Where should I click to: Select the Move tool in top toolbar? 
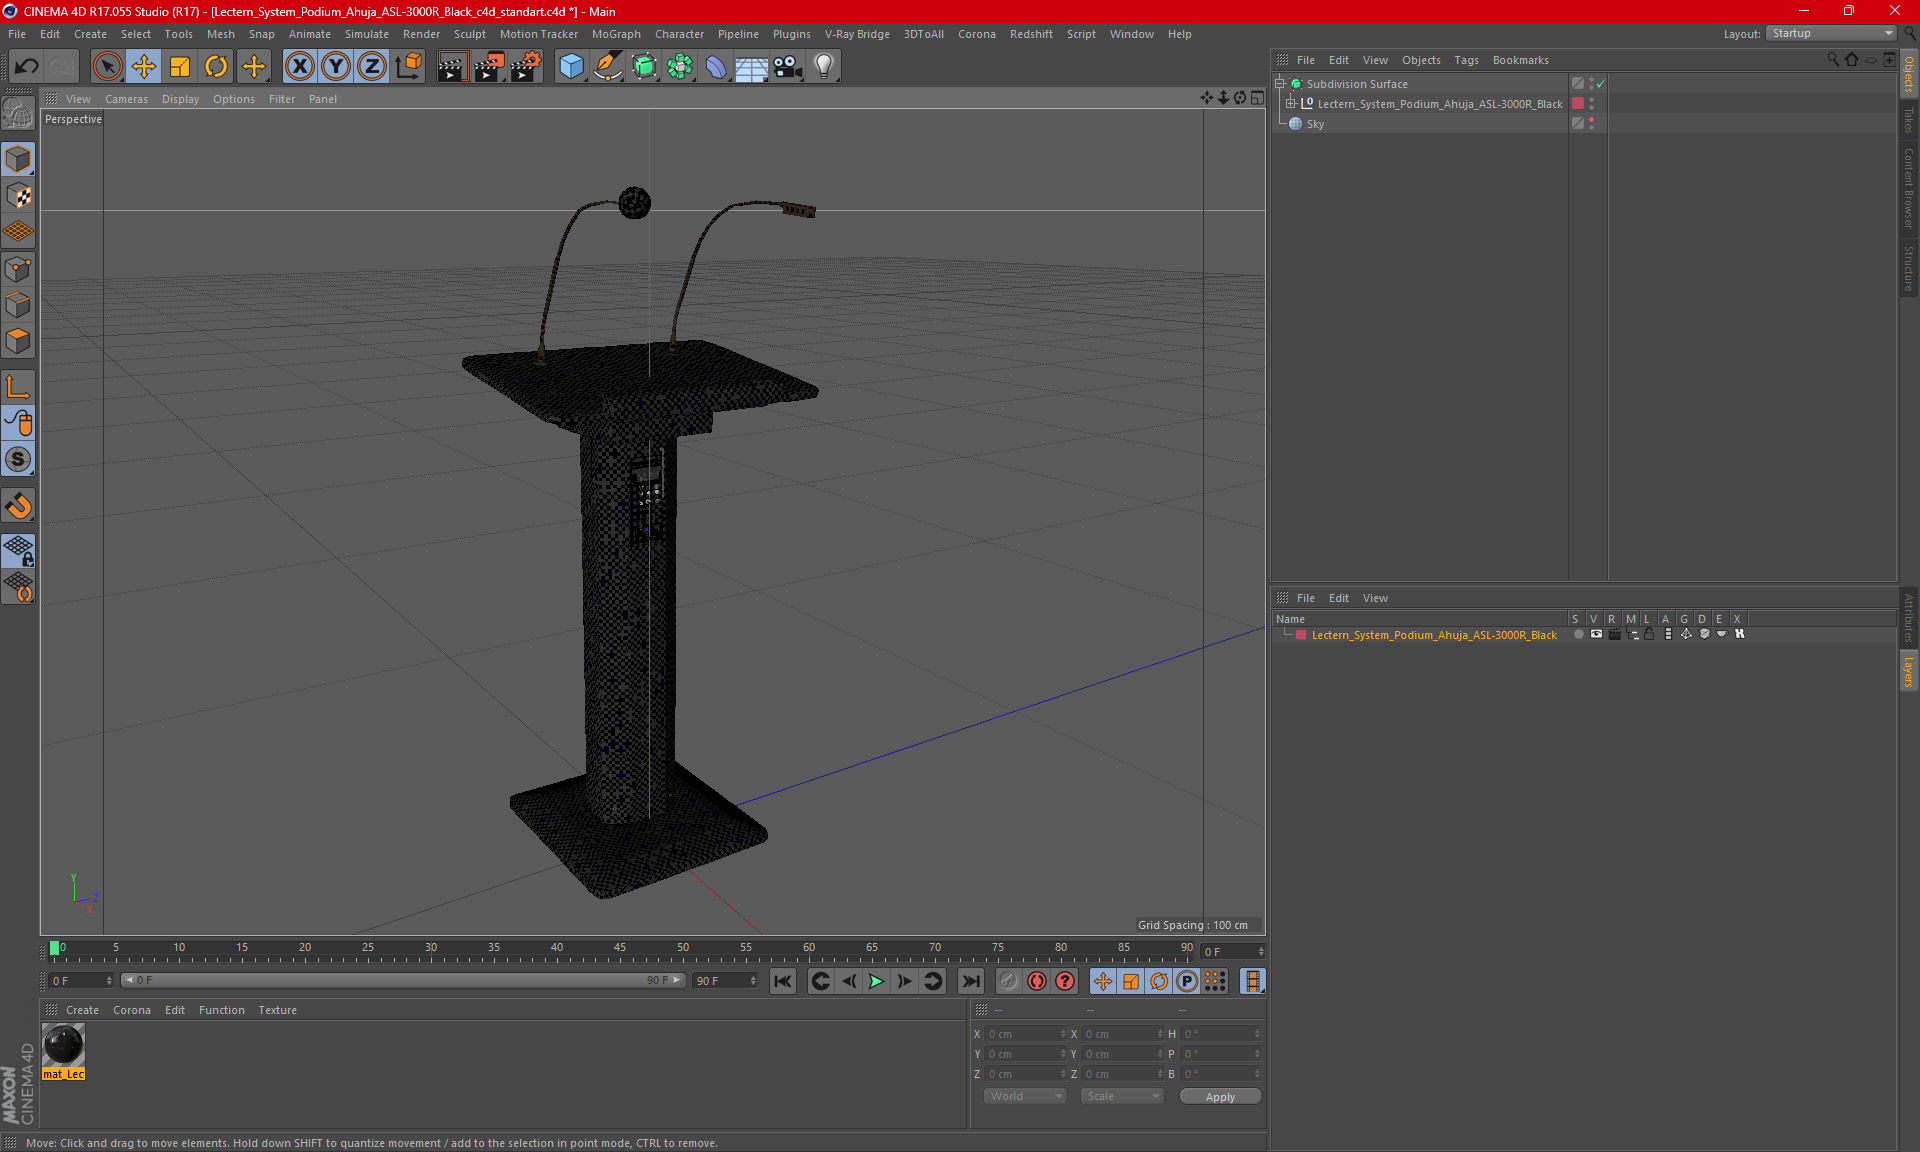[x=144, y=66]
